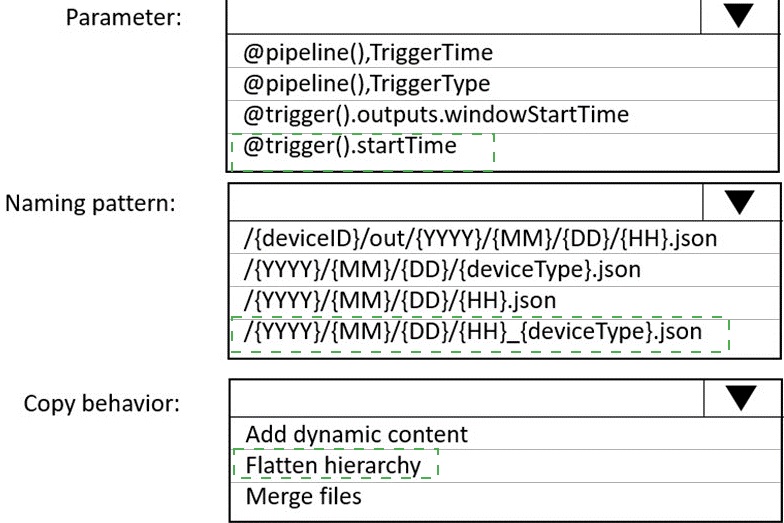The width and height of the screenshot is (784, 523).
Task: Choose @pipeline(),TriggerType option
Action: pyautogui.click(x=367, y=83)
